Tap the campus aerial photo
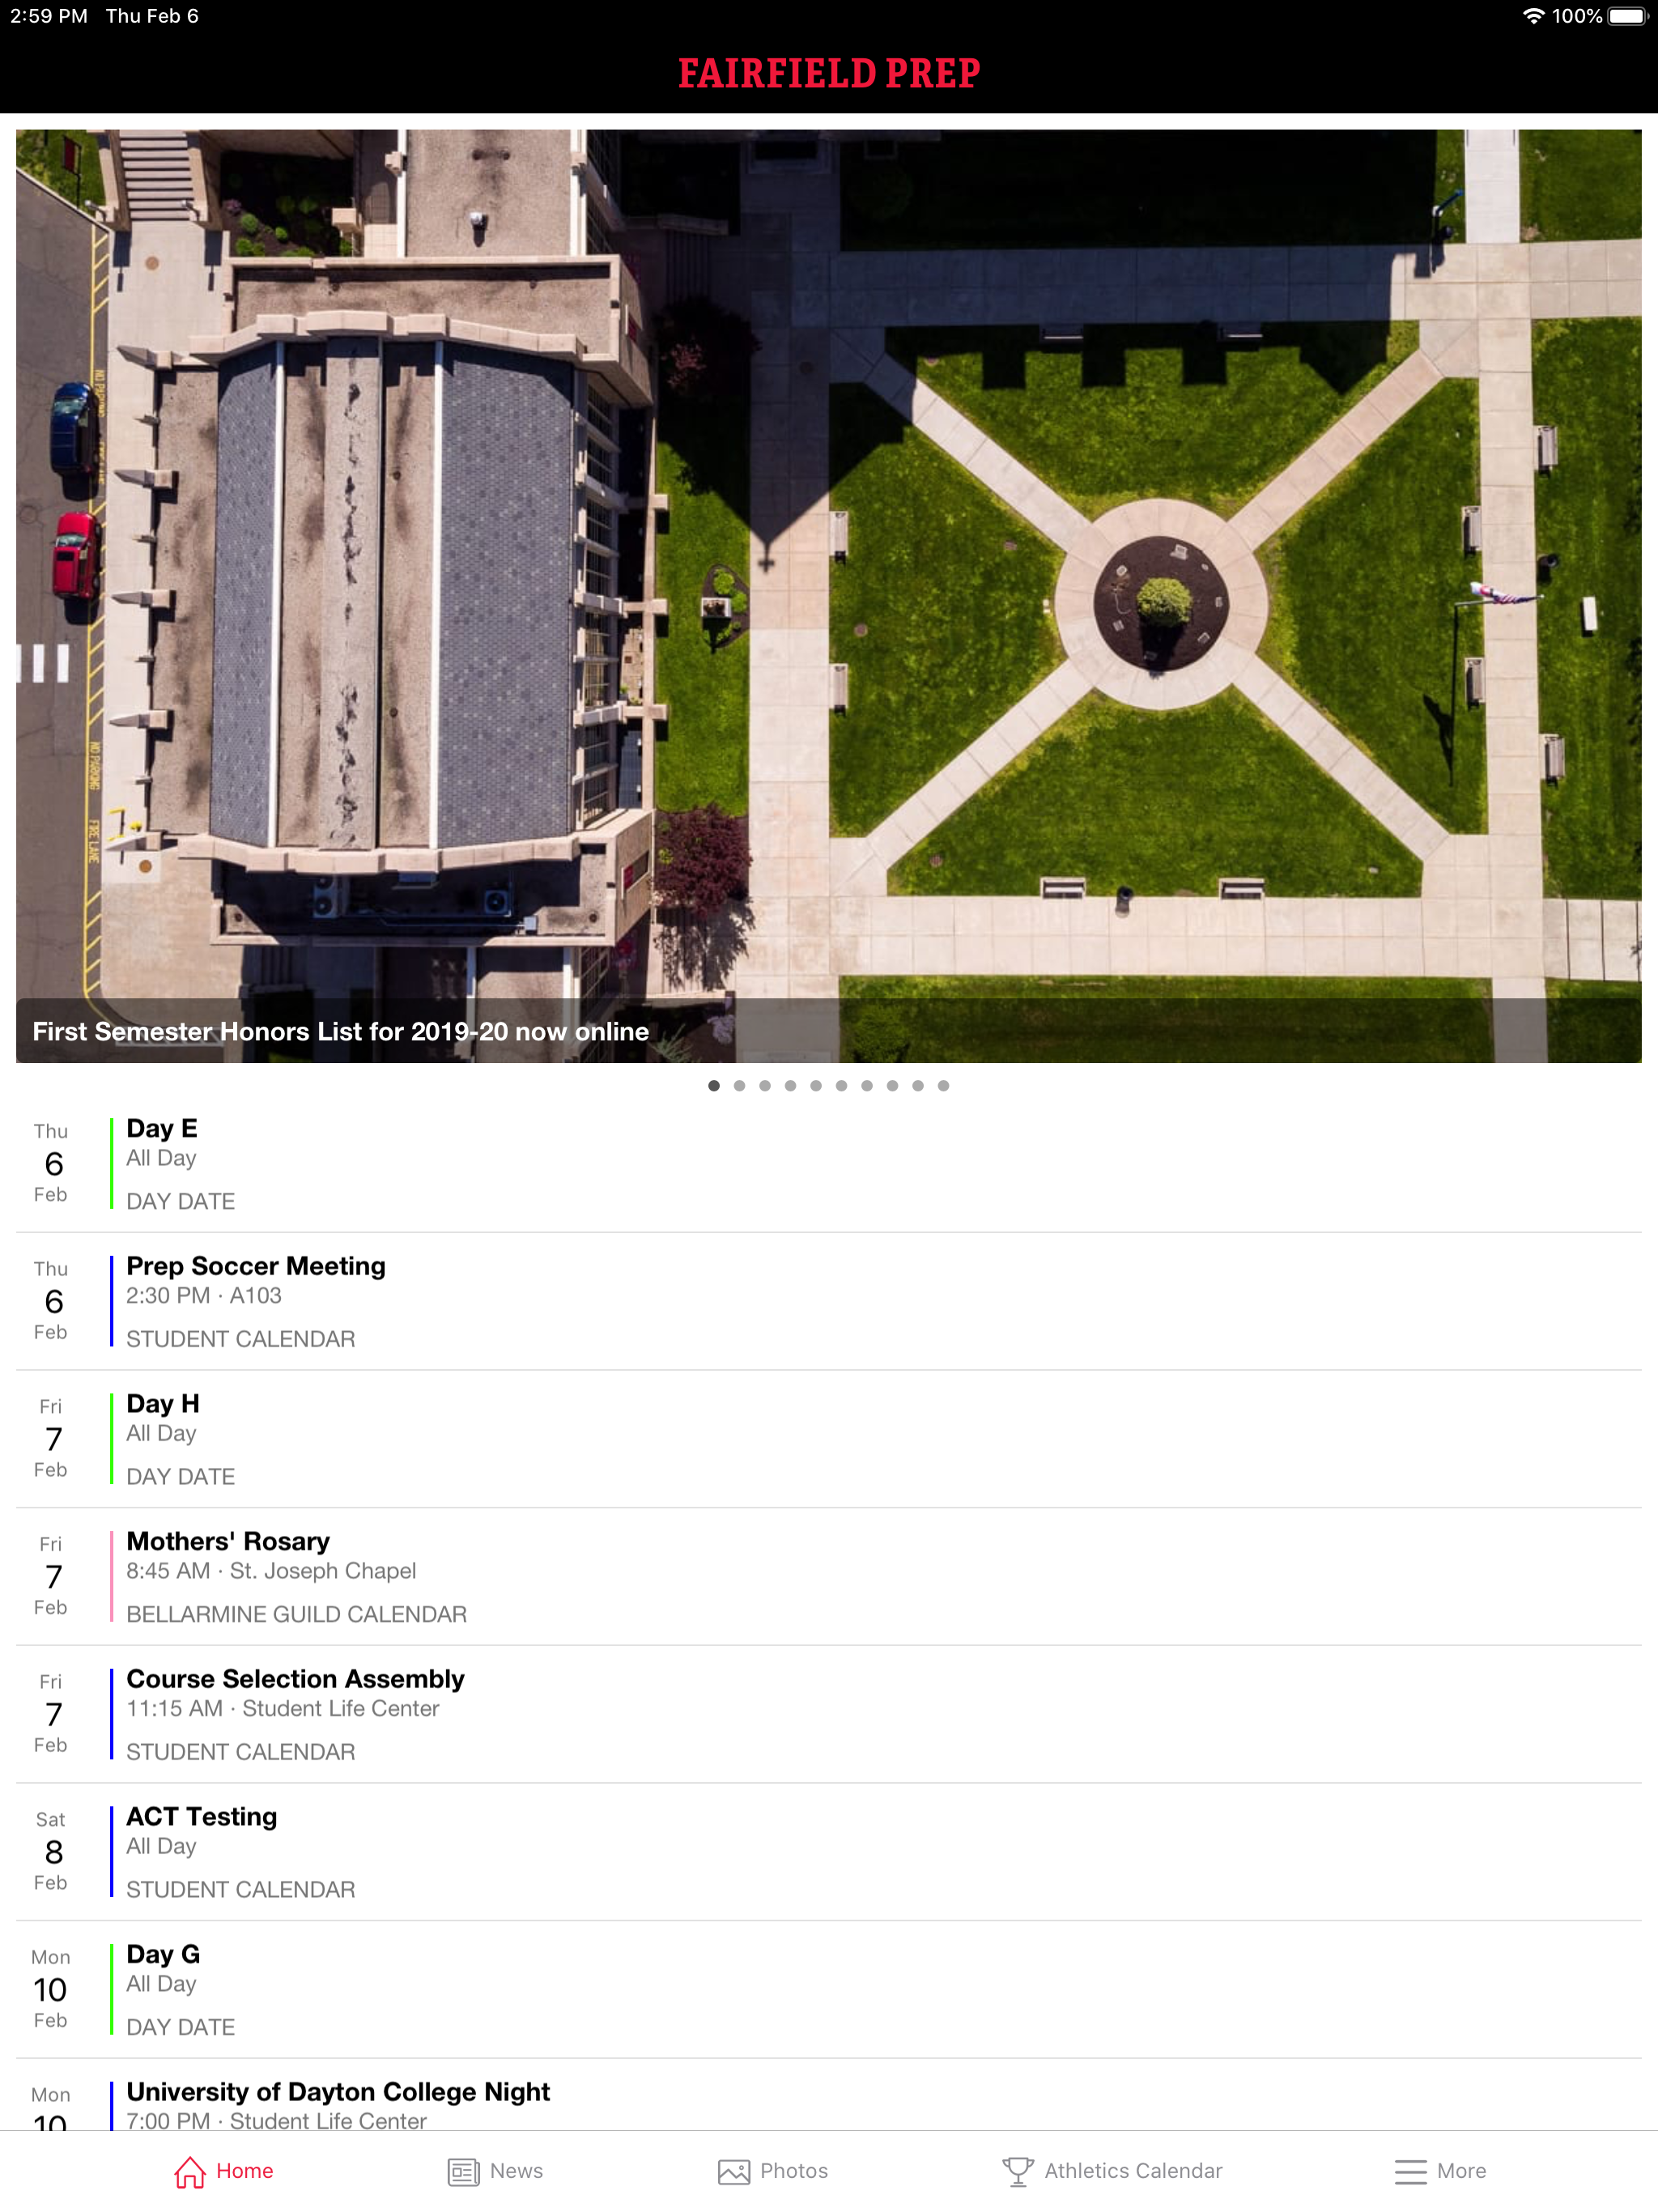The height and width of the screenshot is (2212, 1658). pos(829,560)
